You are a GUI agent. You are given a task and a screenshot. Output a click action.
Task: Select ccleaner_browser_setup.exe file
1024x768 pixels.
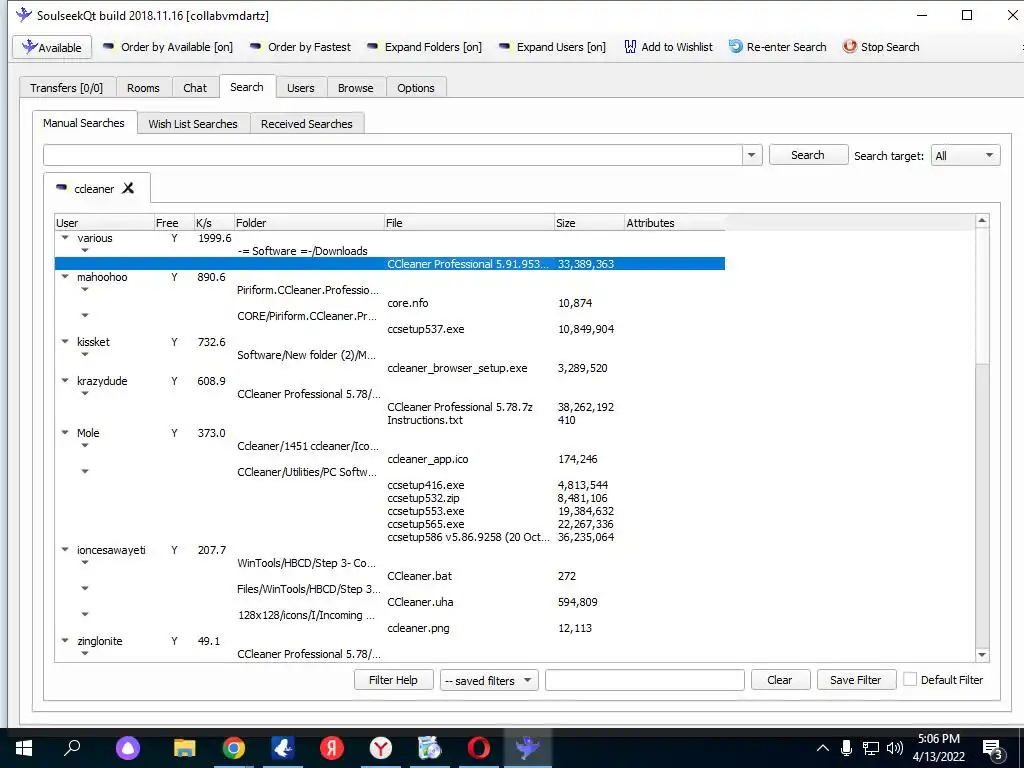tap(457, 368)
